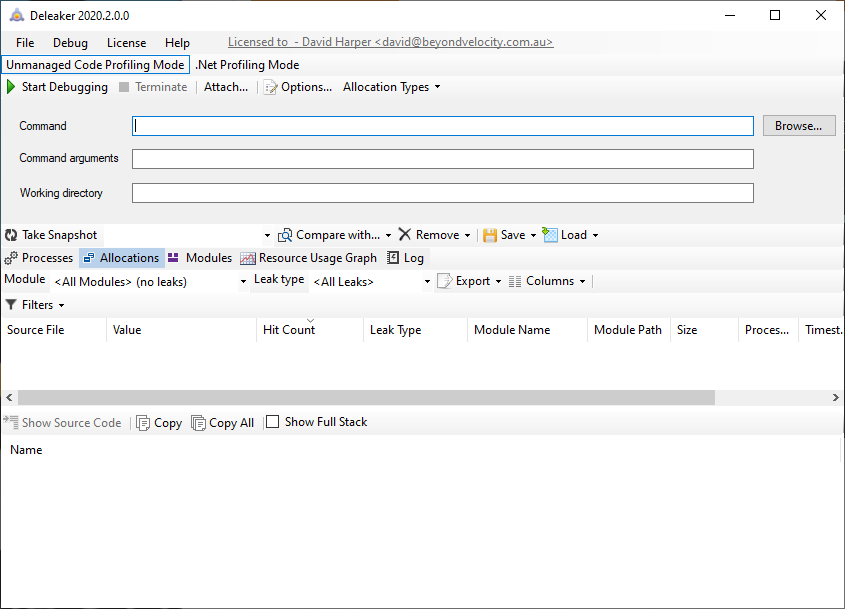Viewport: 845px width, 609px height.
Task: Click inside the Command input field
Action: [442, 126]
